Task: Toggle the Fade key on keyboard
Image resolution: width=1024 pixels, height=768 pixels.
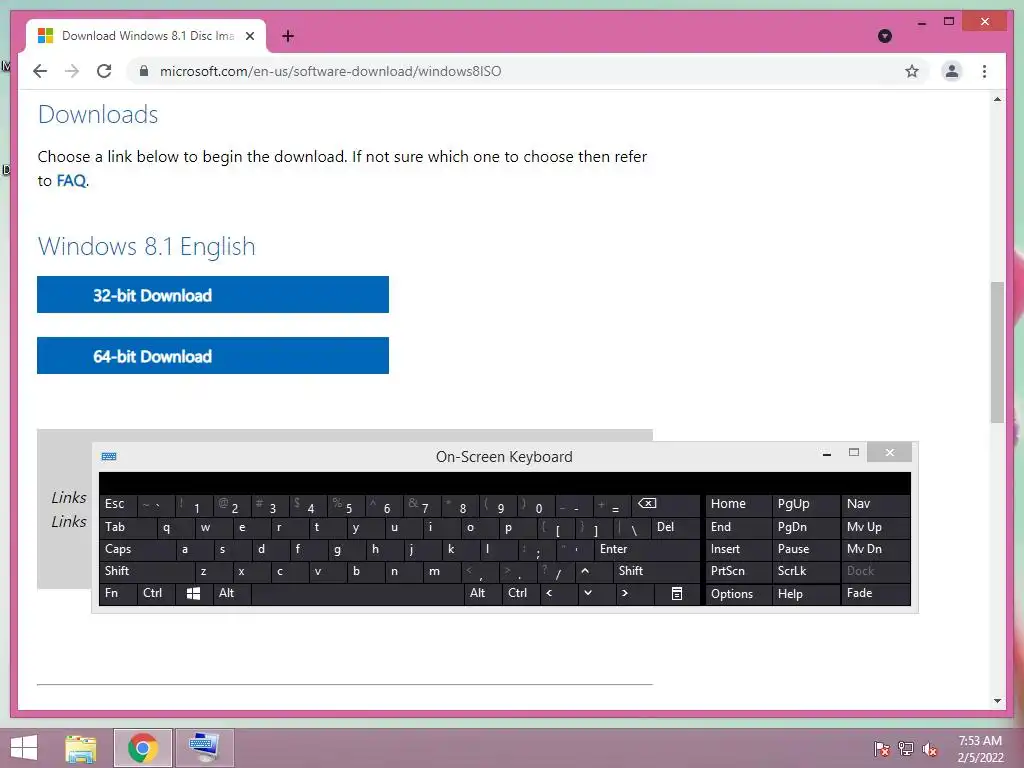Action: click(875, 594)
